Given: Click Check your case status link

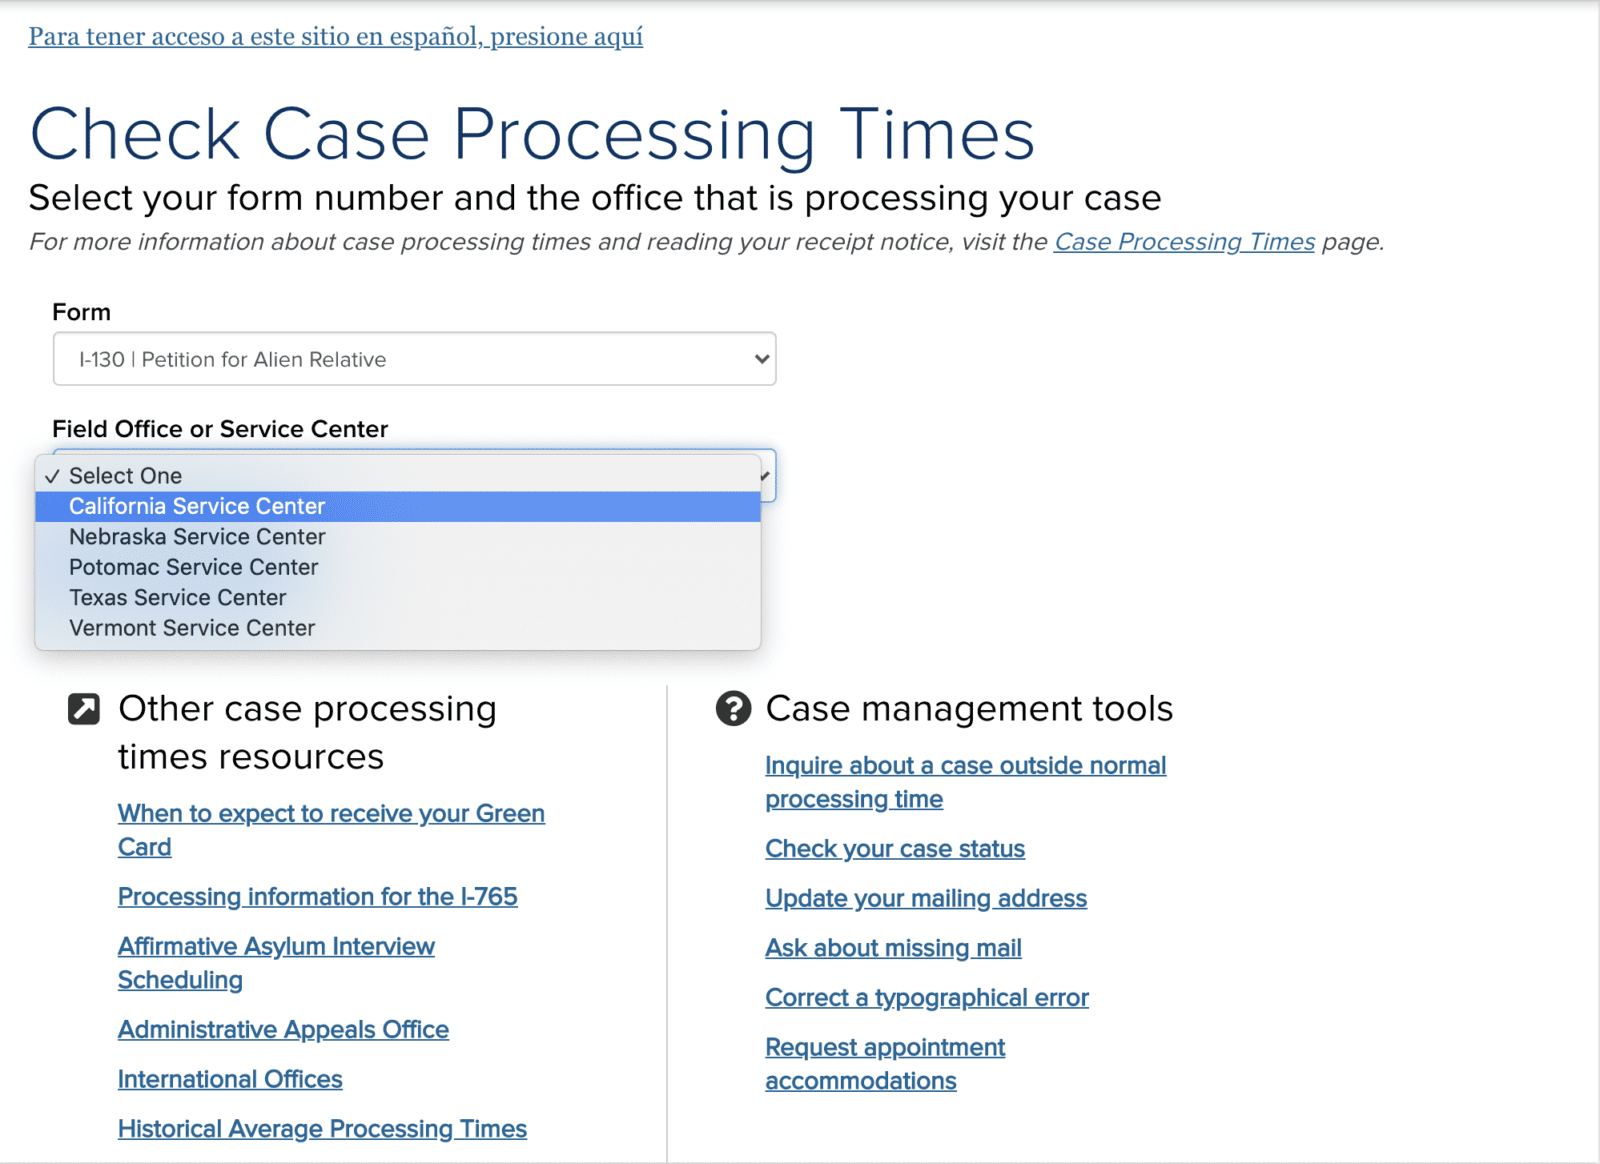Looking at the screenshot, I should coord(895,849).
